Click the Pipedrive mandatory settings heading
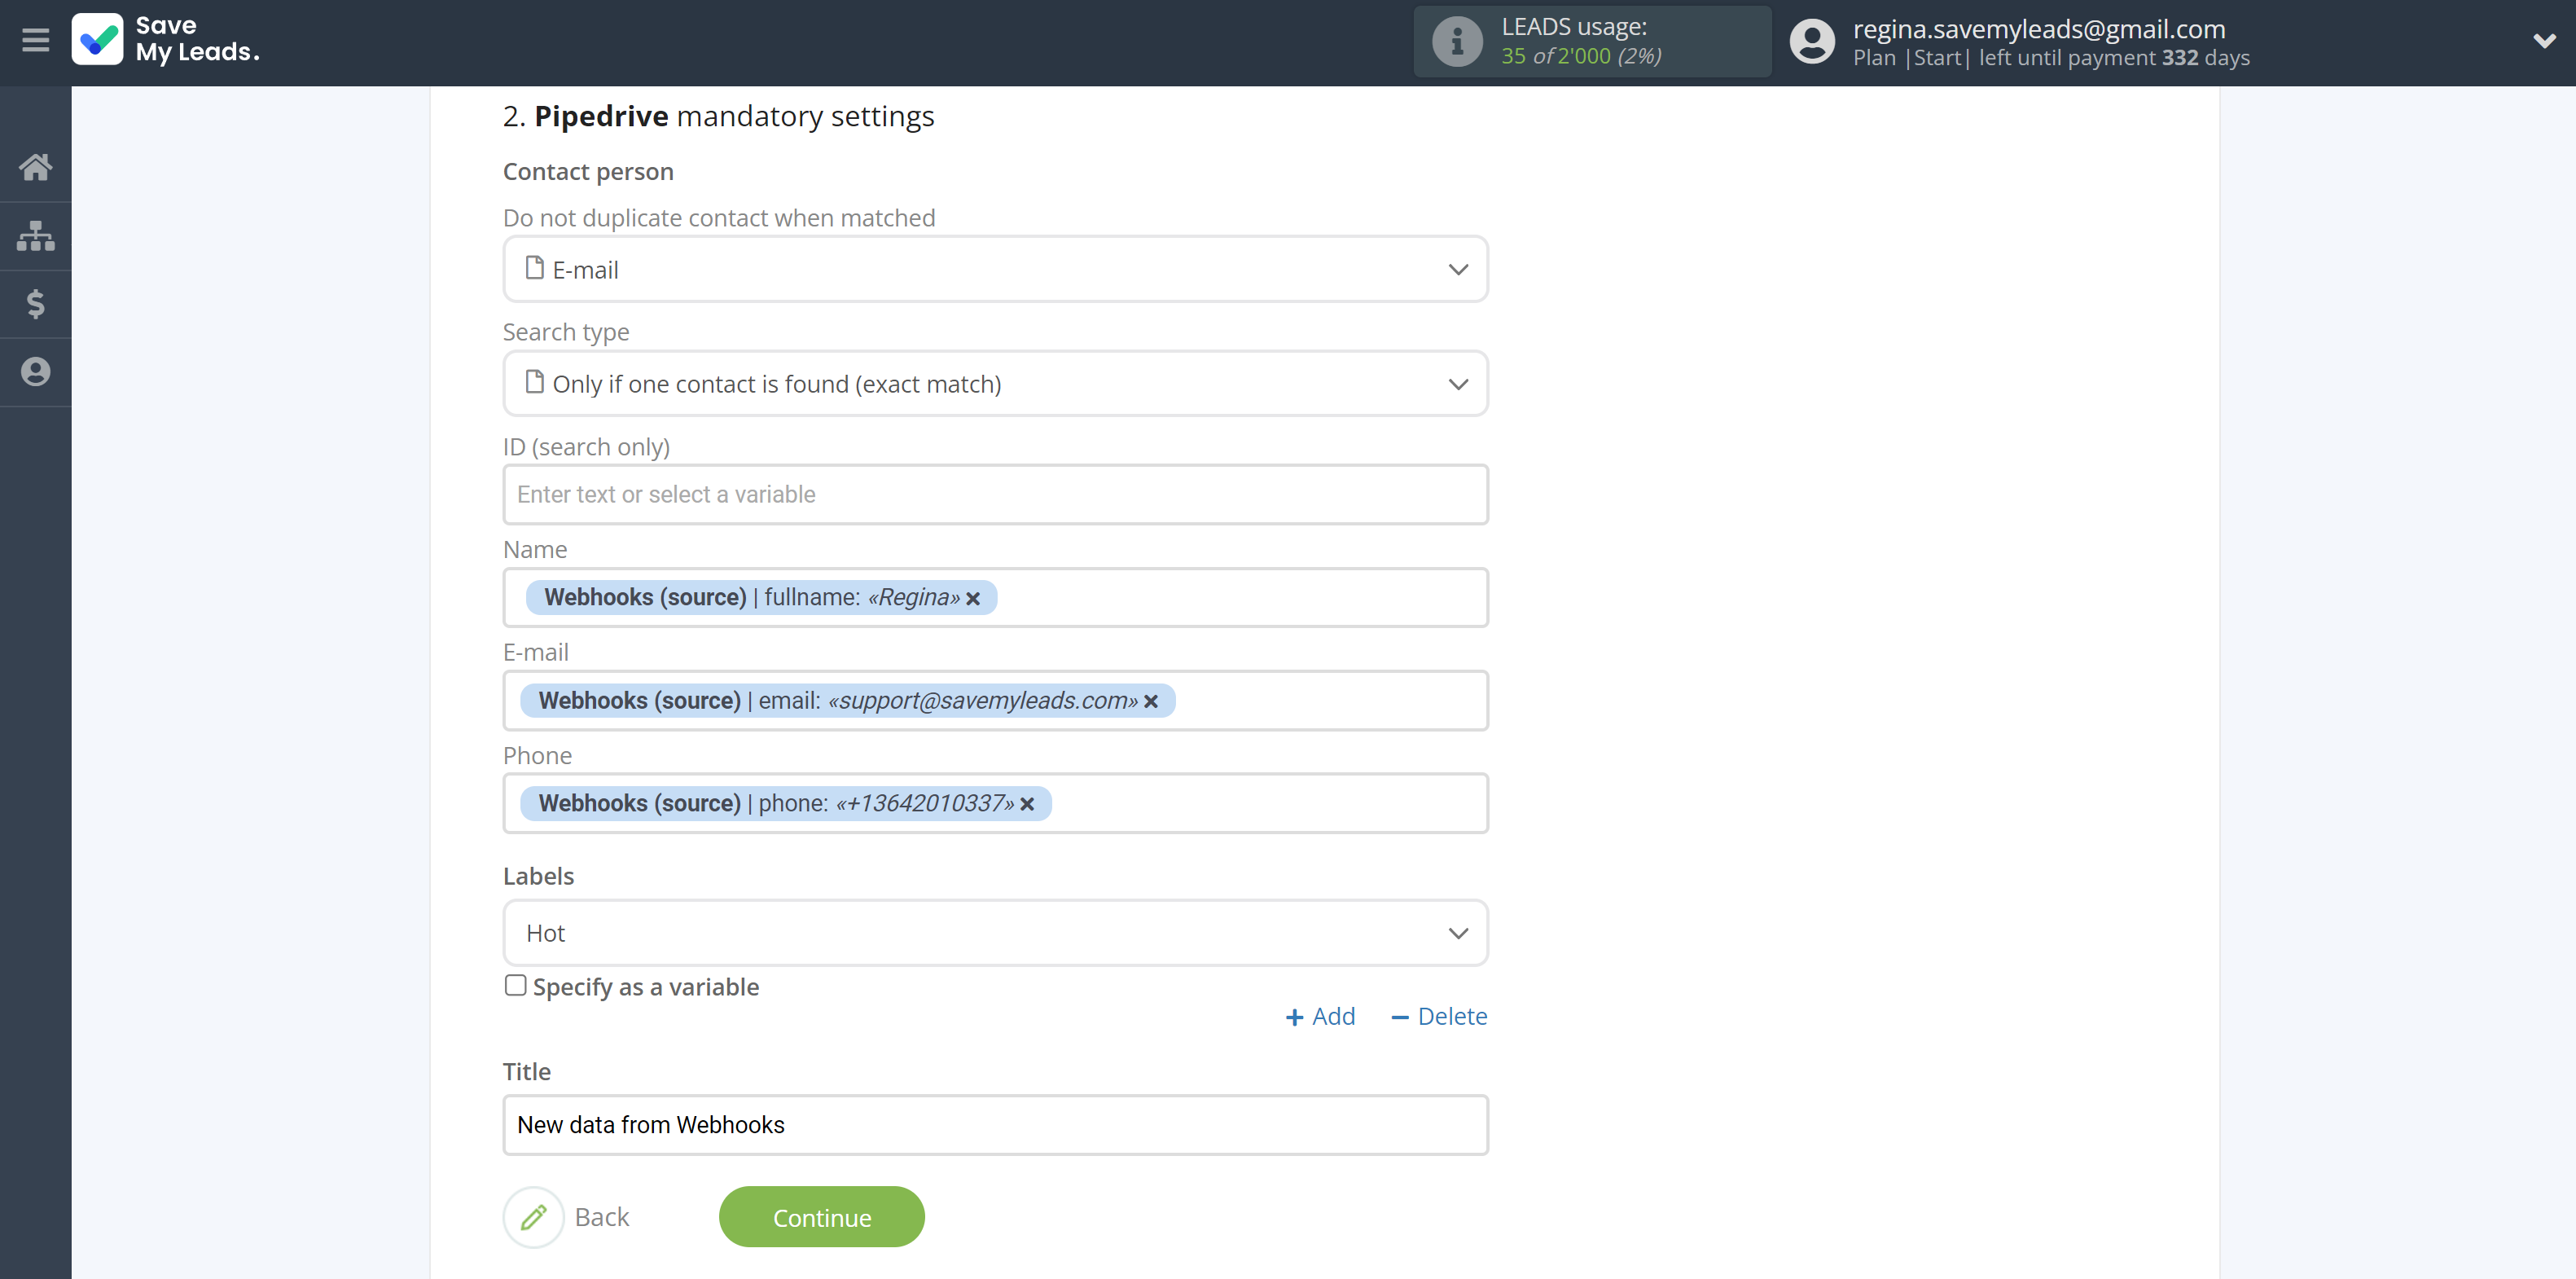The width and height of the screenshot is (2576, 1279). 718,116
